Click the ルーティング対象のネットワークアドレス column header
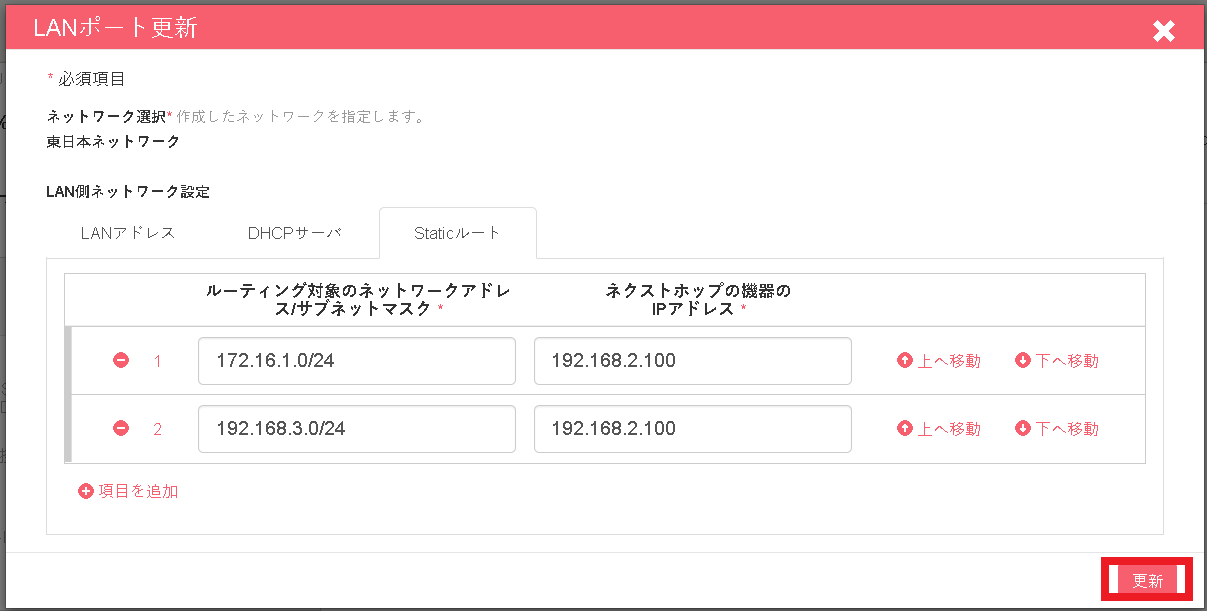This screenshot has height=611, width=1207. click(x=357, y=300)
